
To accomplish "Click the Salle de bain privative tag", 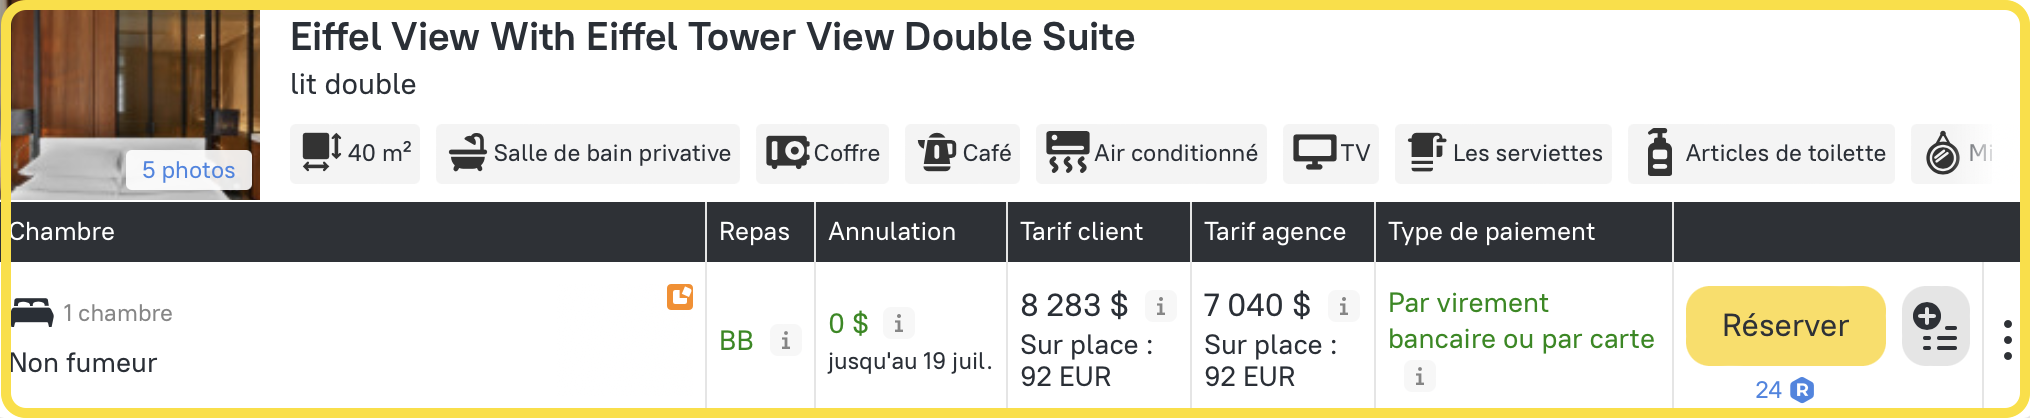I will [x=588, y=154].
